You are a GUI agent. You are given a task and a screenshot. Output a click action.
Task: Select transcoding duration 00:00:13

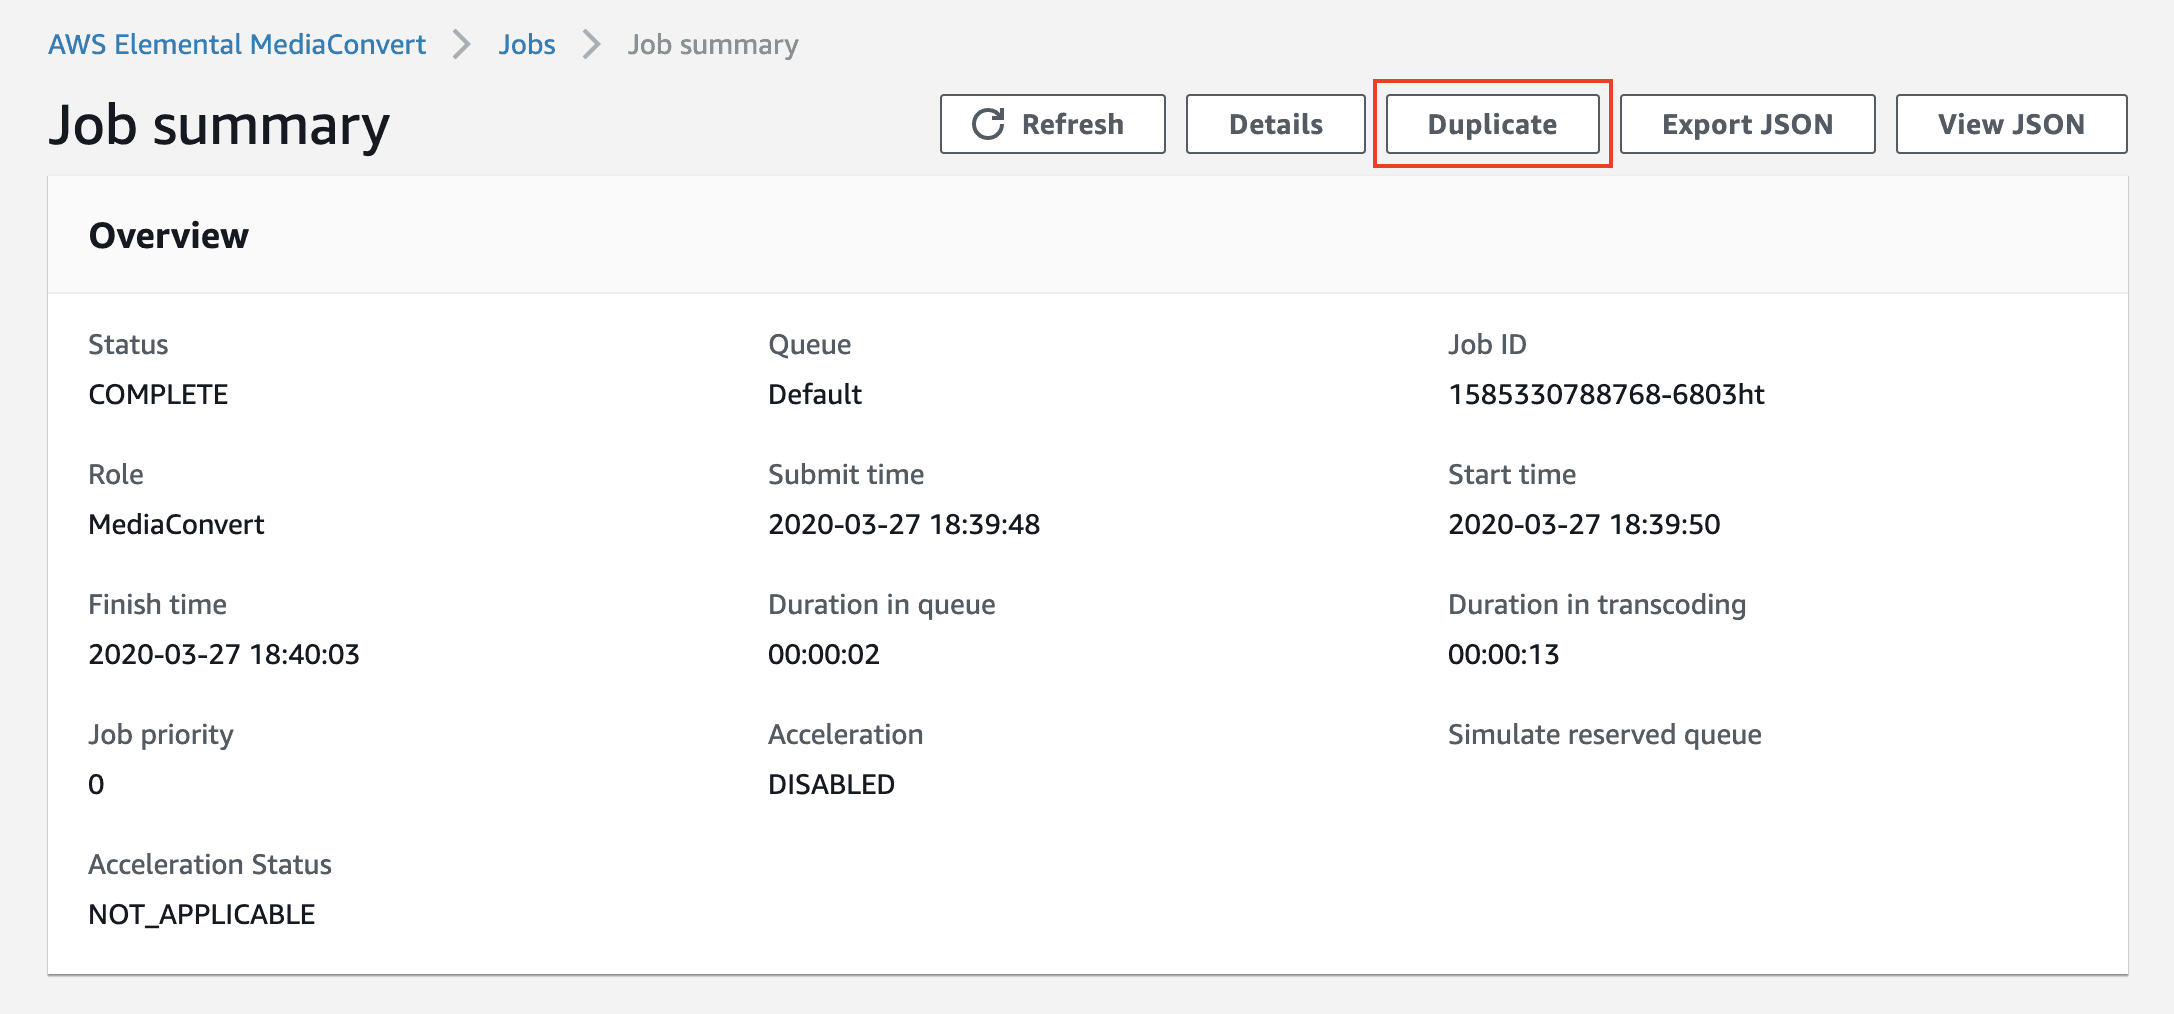(x=1504, y=654)
